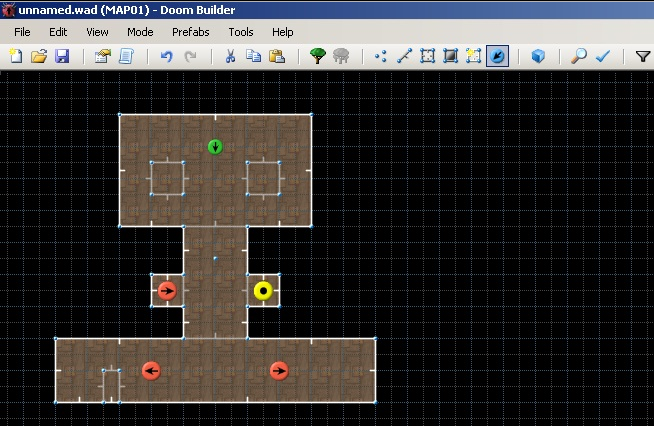654x426 pixels.
Task: Open the Edit menu
Action: 58,32
